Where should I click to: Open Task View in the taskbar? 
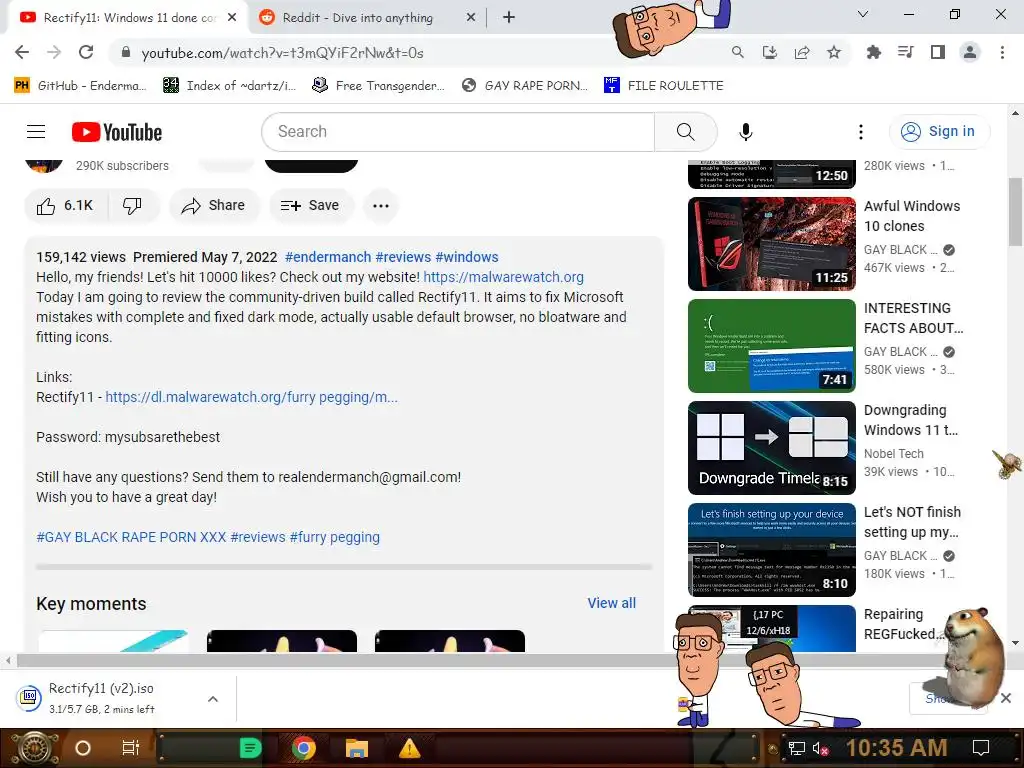[131, 748]
